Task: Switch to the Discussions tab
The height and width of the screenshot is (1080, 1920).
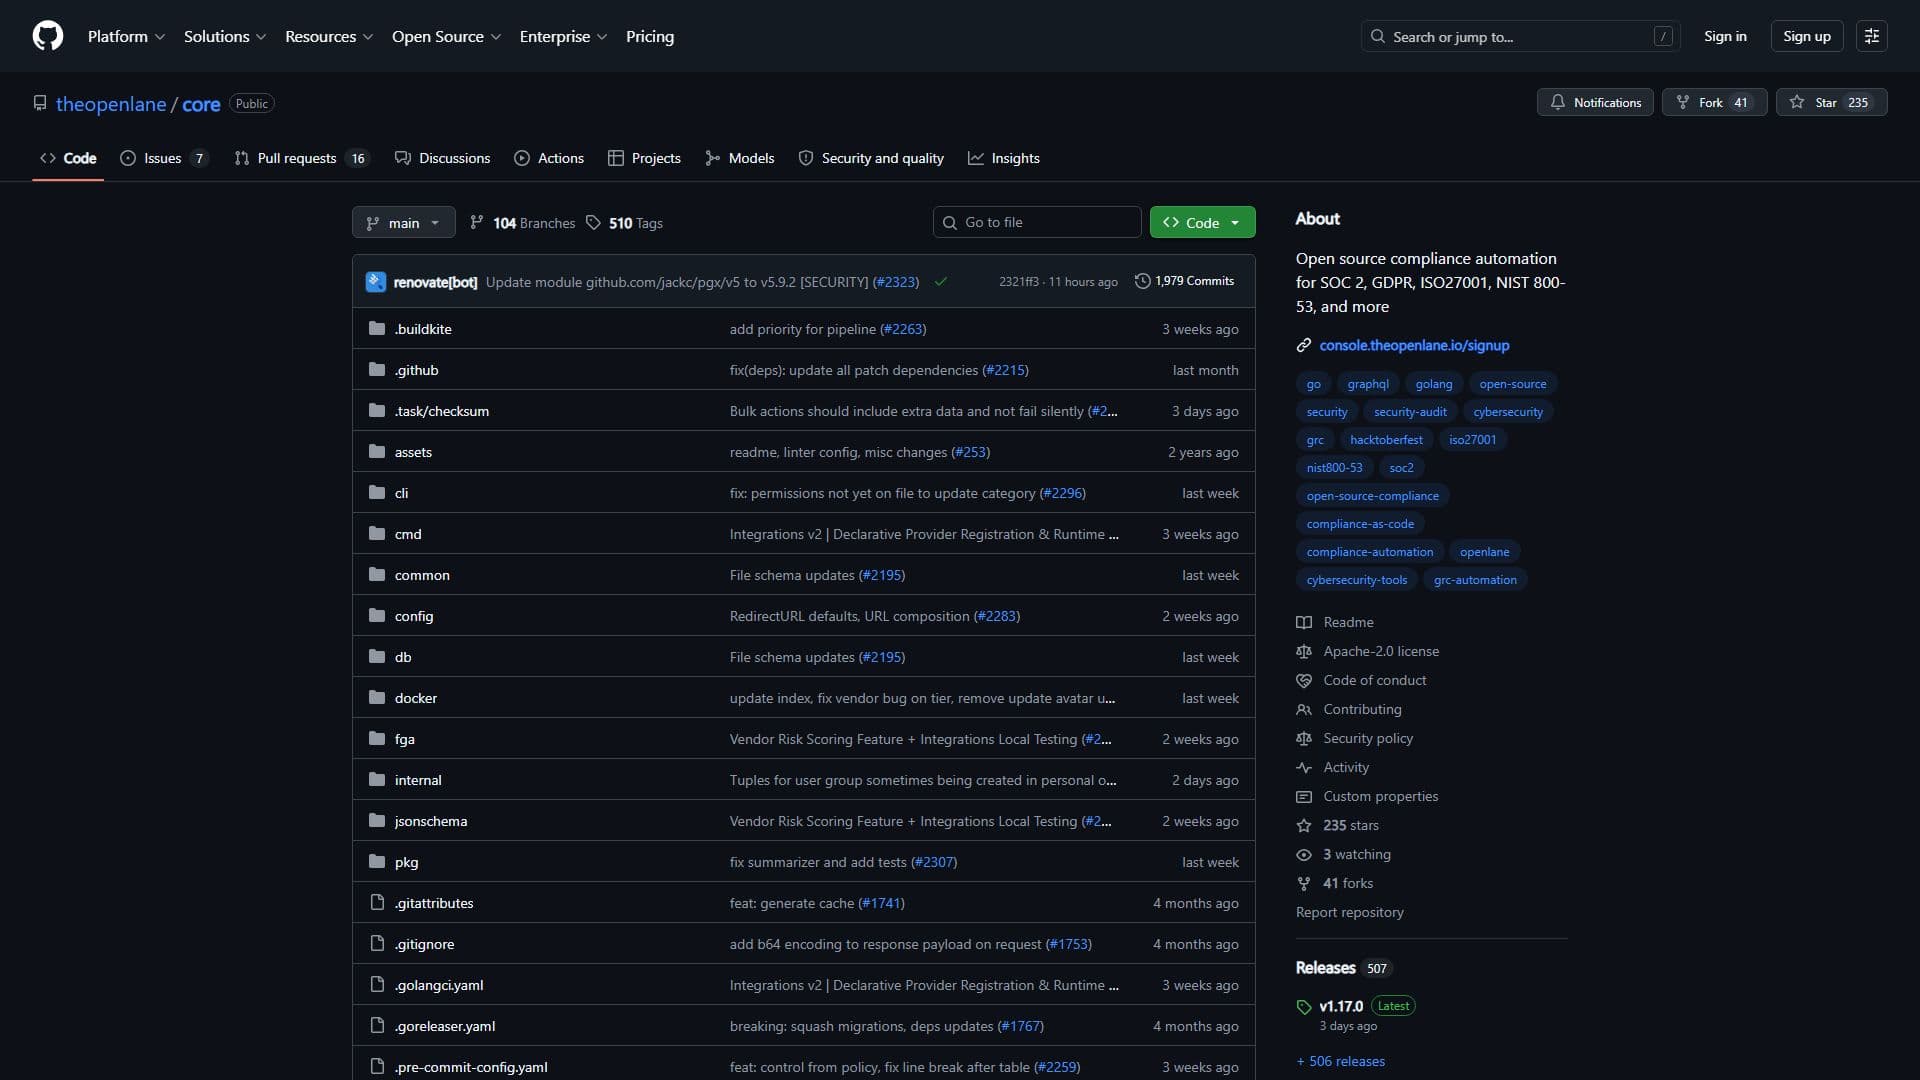Action: tap(442, 158)
